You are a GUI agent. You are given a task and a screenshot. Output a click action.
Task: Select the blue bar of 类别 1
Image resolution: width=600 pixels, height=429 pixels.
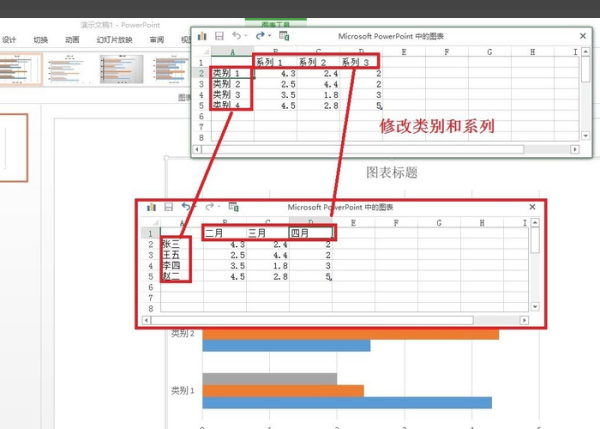pyautogui.click(x=347, y=403)
